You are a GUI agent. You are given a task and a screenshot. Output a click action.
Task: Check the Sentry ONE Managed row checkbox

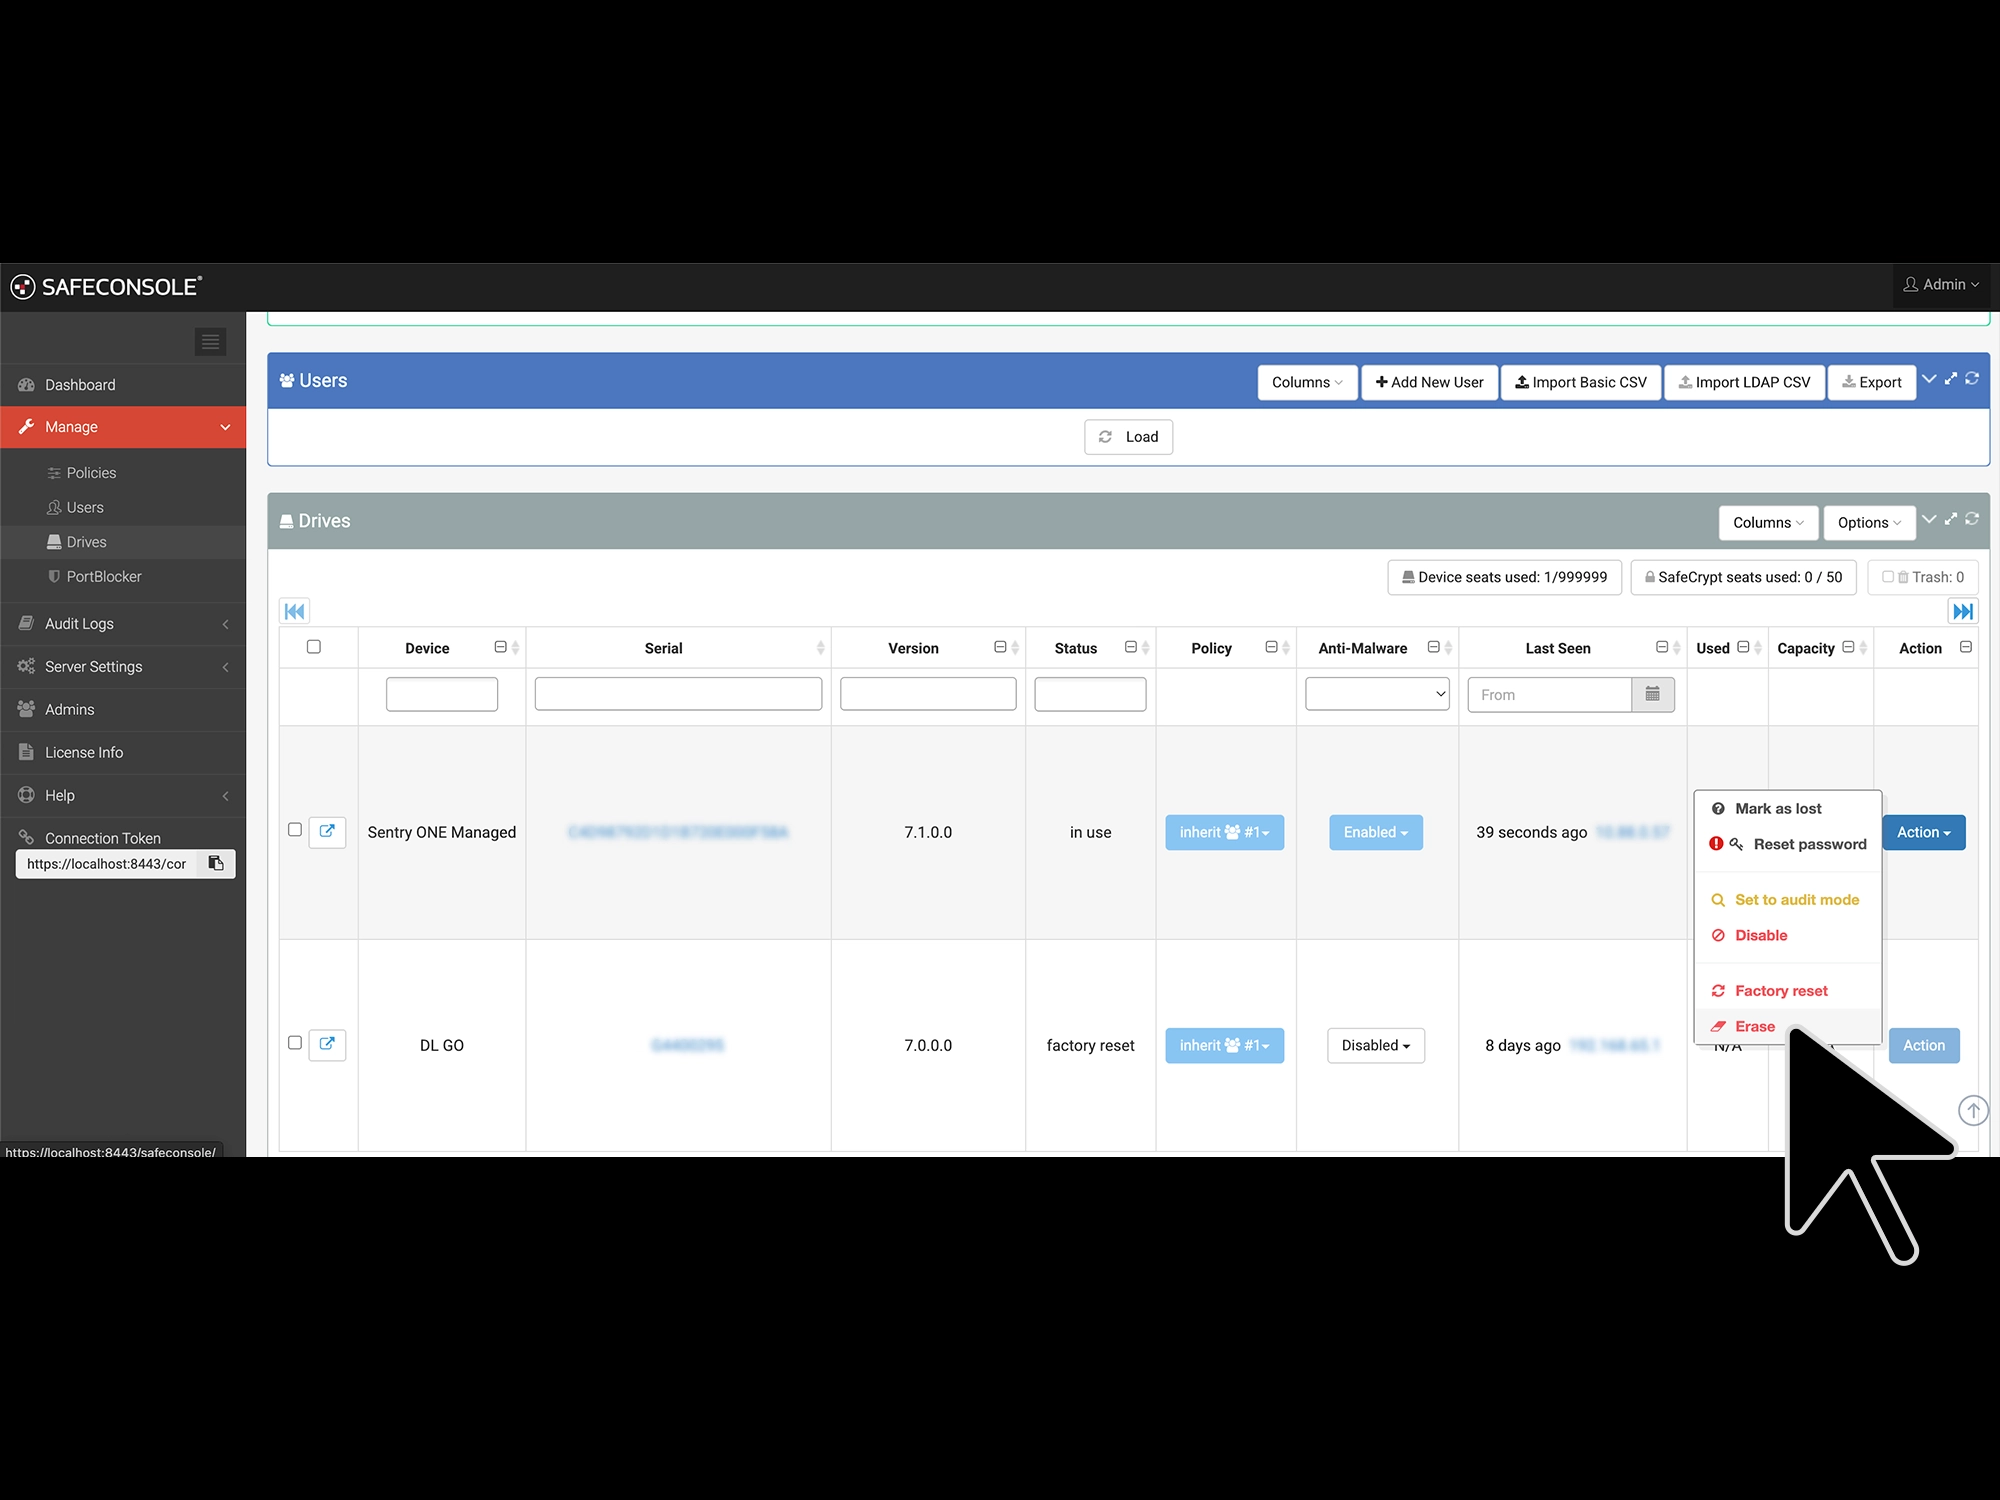(x=295, y=829)
